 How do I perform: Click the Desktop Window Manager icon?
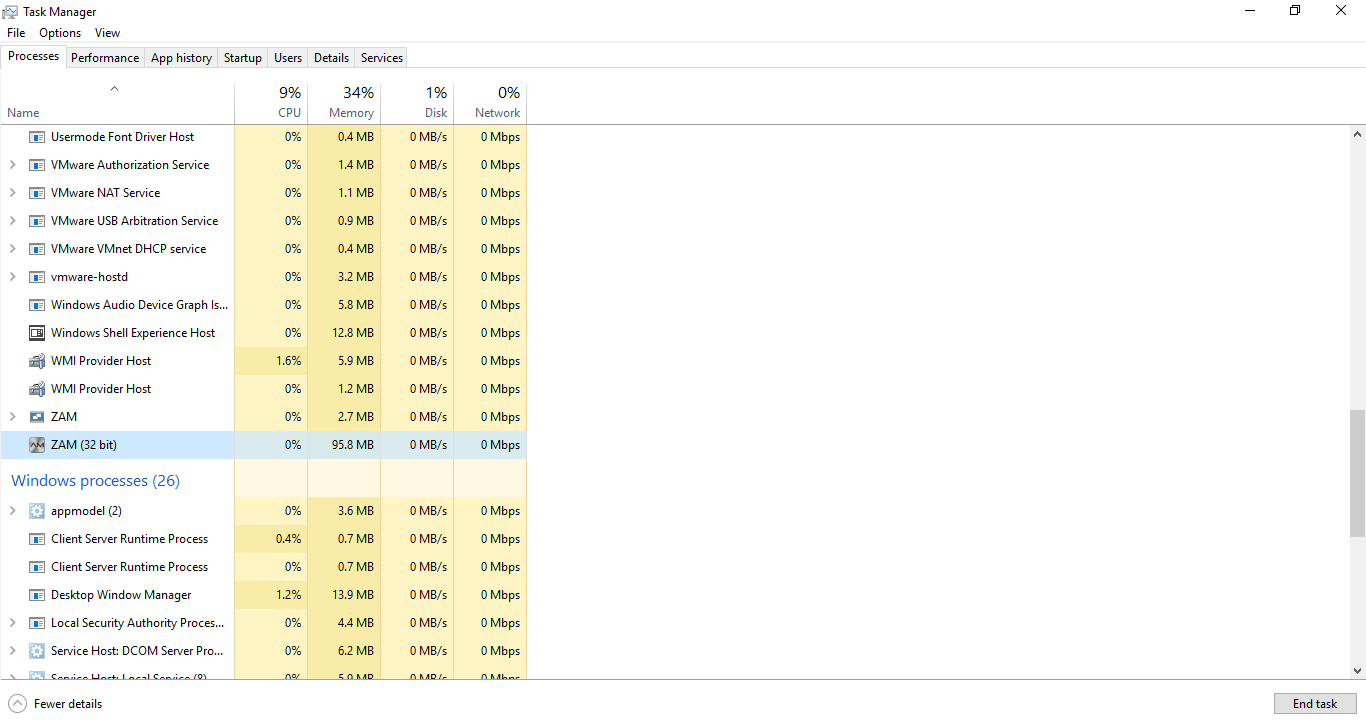pos(37,595)
